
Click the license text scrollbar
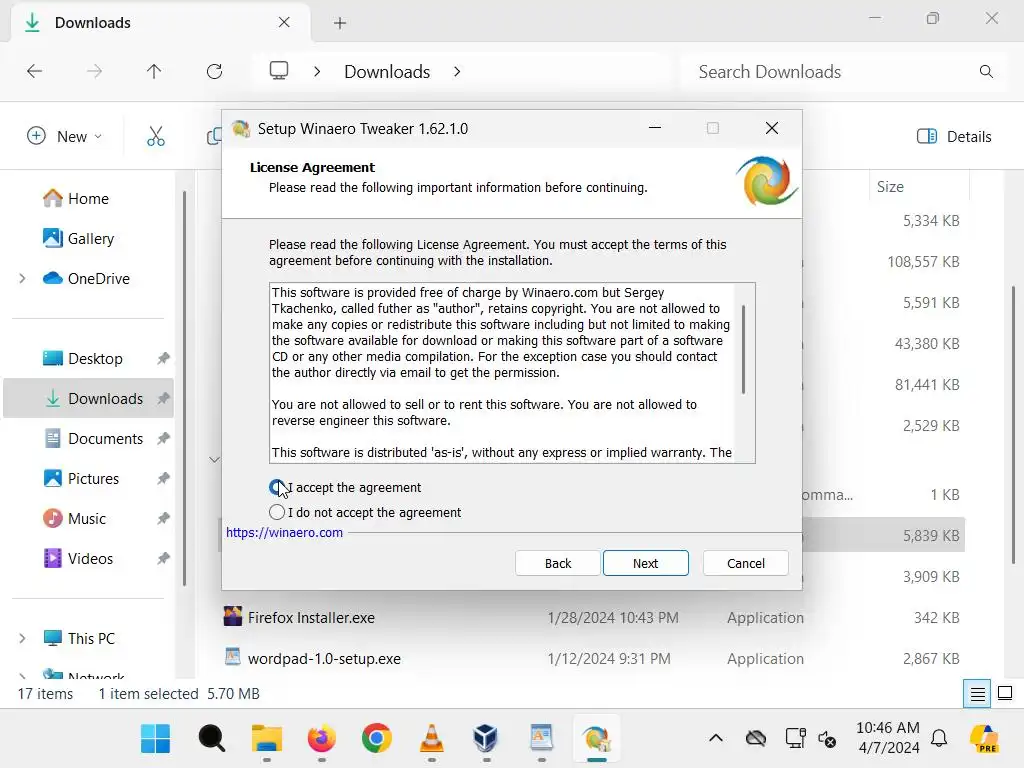click(743, 349)
